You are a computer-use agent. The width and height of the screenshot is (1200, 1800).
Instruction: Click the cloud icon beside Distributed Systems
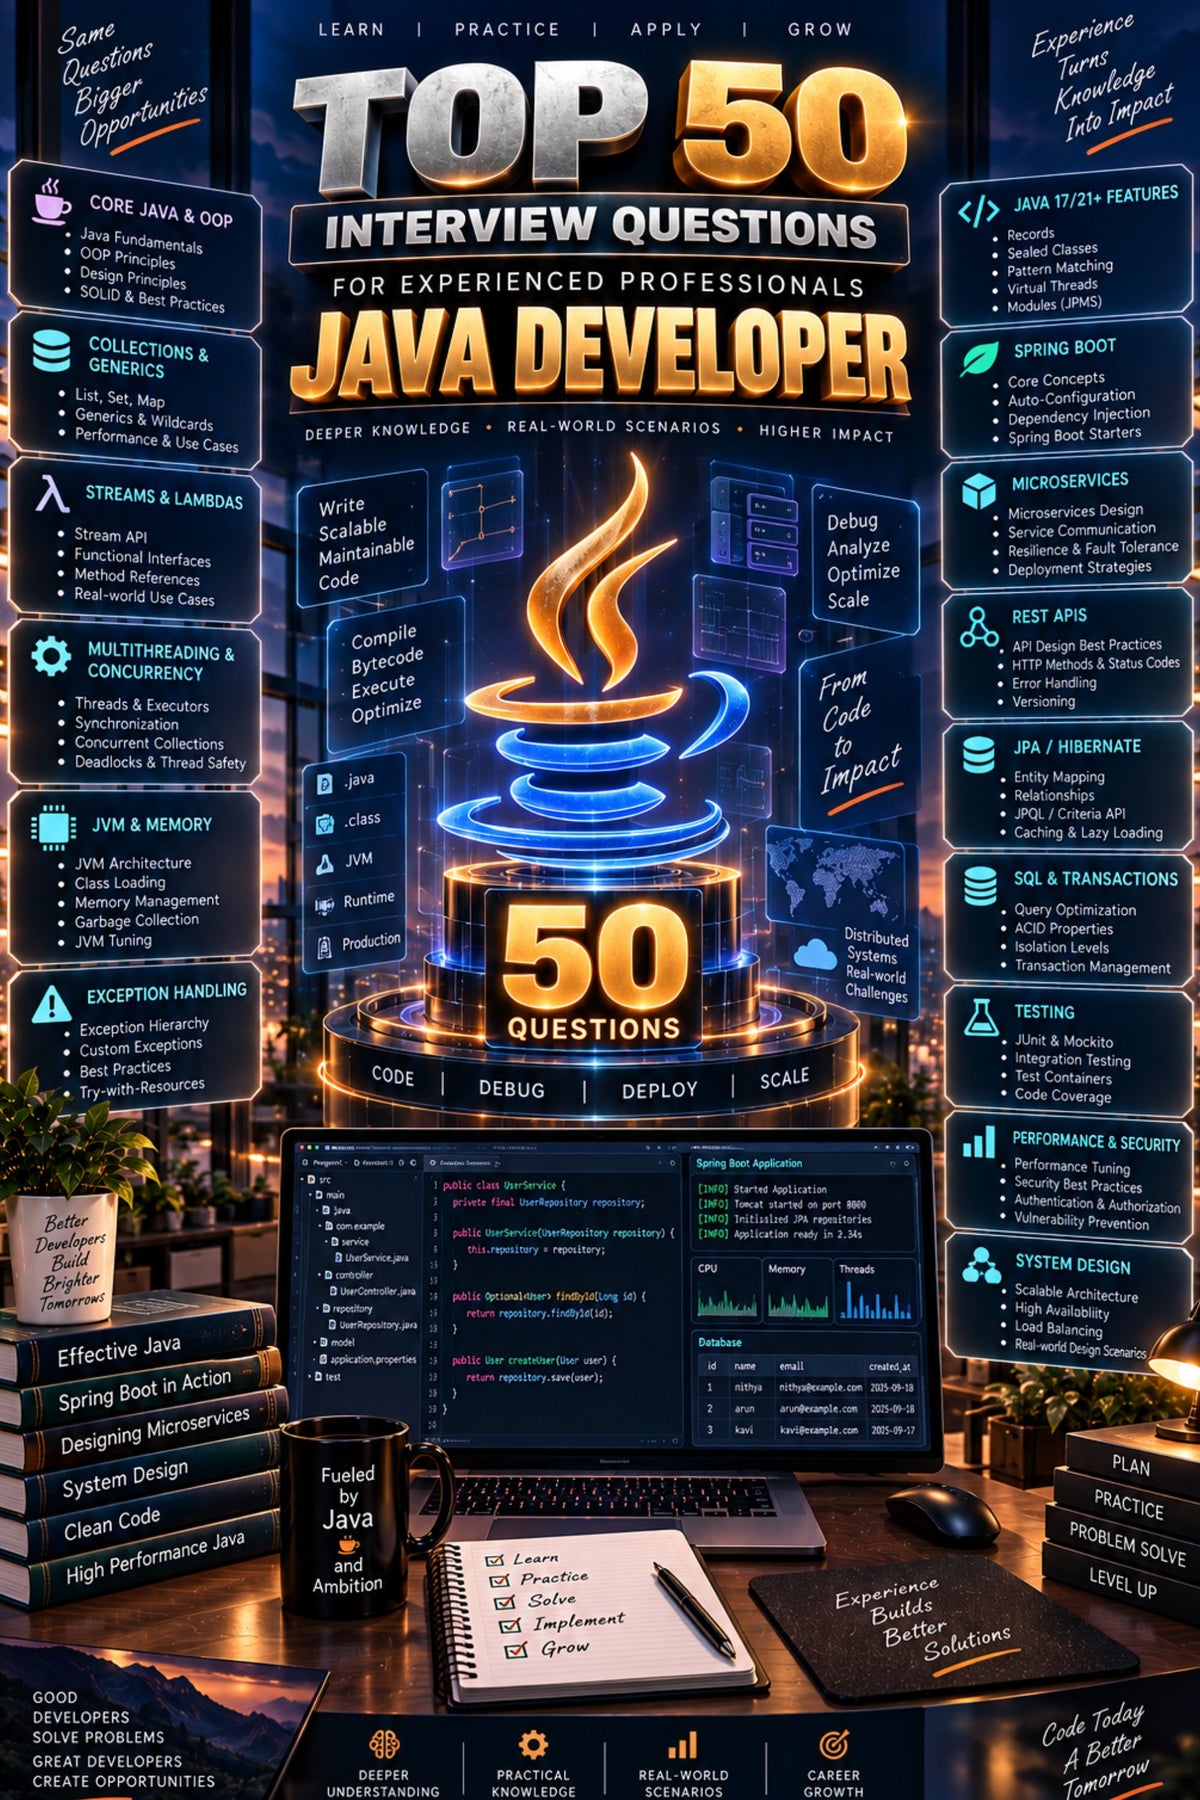(815, 953)
